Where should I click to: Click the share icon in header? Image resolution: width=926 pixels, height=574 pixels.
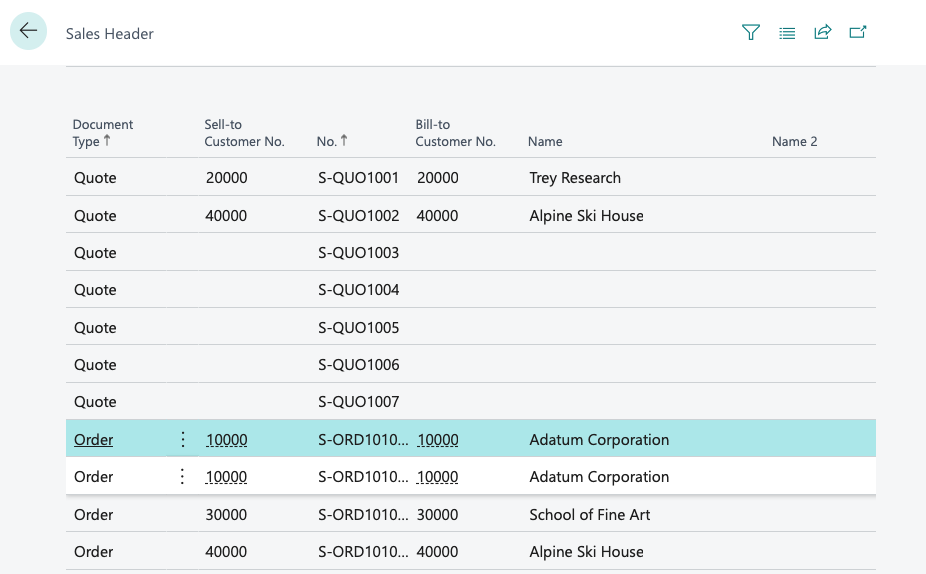click(823, 32)
